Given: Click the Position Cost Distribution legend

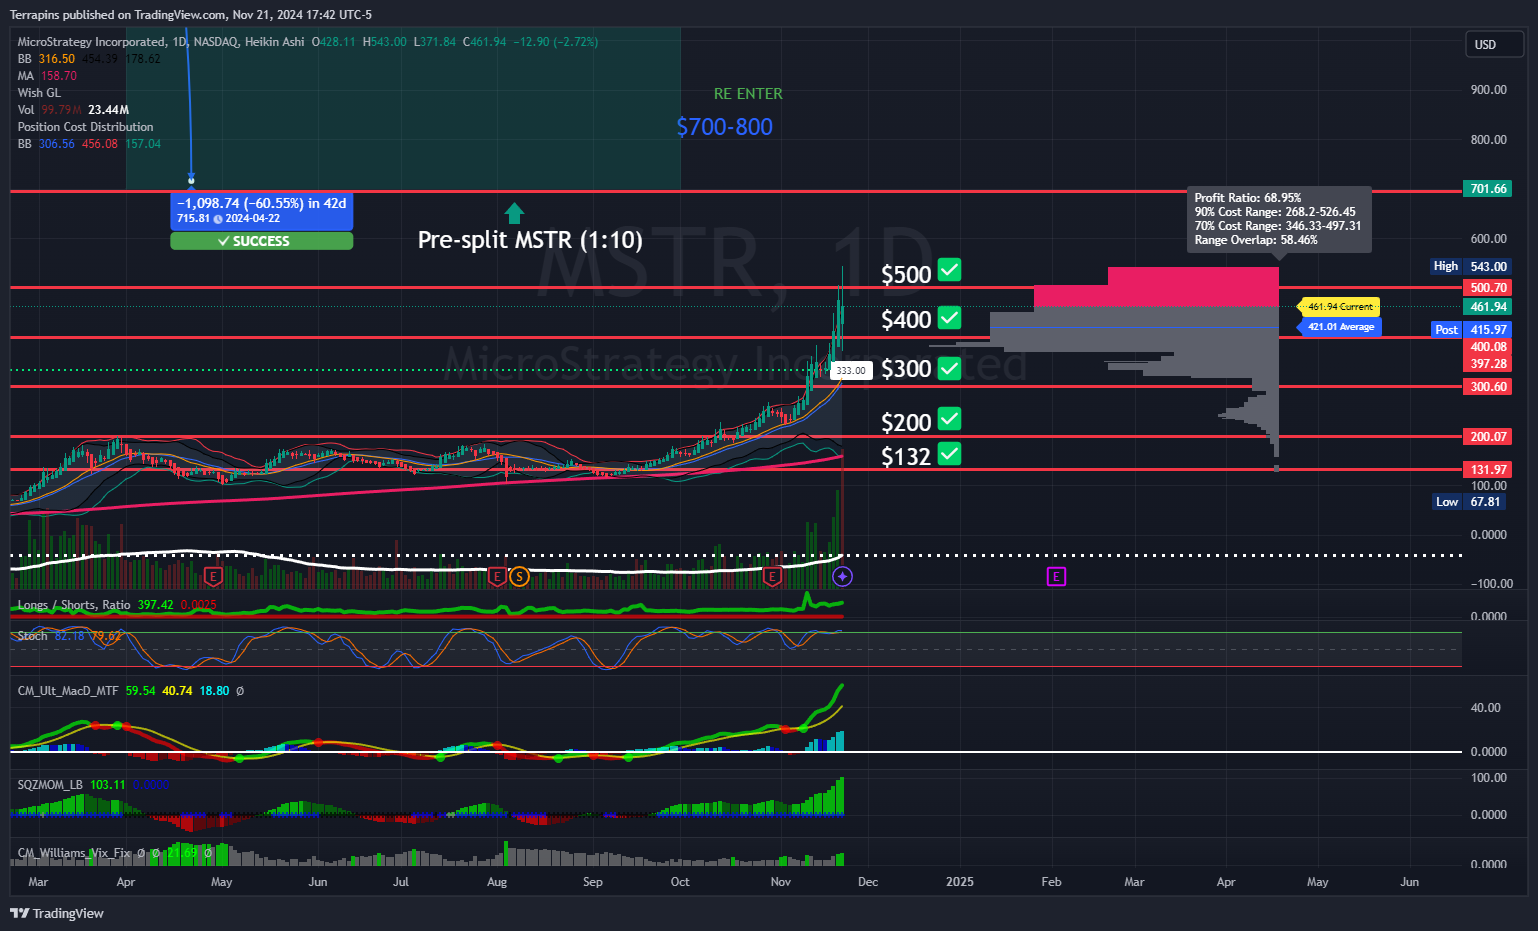Looking at the screenshot, I should coord(85,127).
